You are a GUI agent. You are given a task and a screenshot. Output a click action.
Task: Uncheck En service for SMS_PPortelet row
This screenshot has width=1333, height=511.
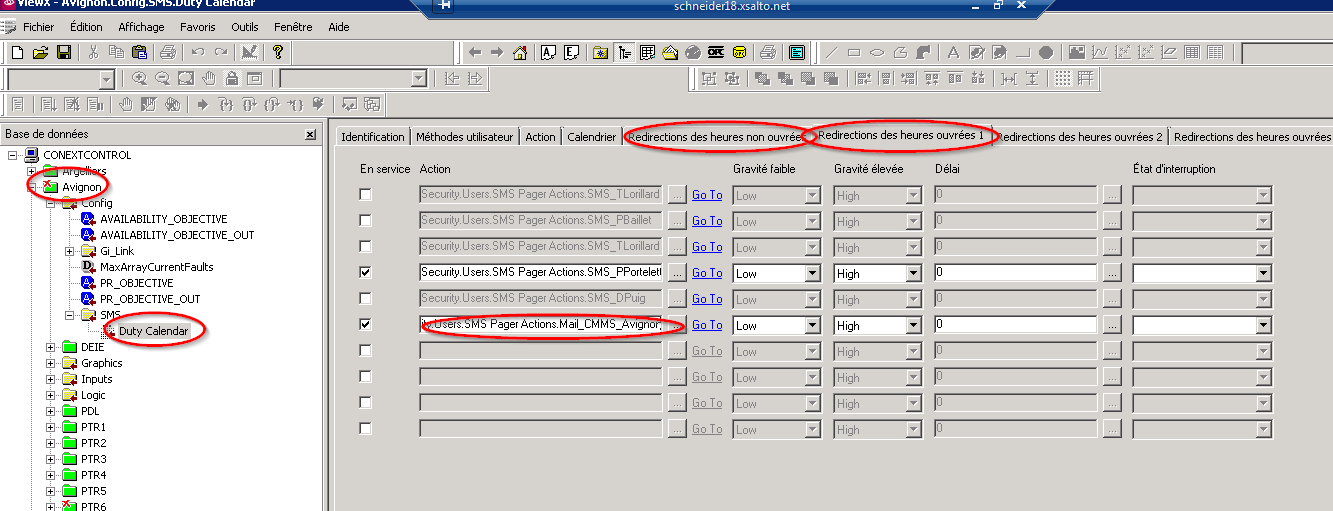365,272
